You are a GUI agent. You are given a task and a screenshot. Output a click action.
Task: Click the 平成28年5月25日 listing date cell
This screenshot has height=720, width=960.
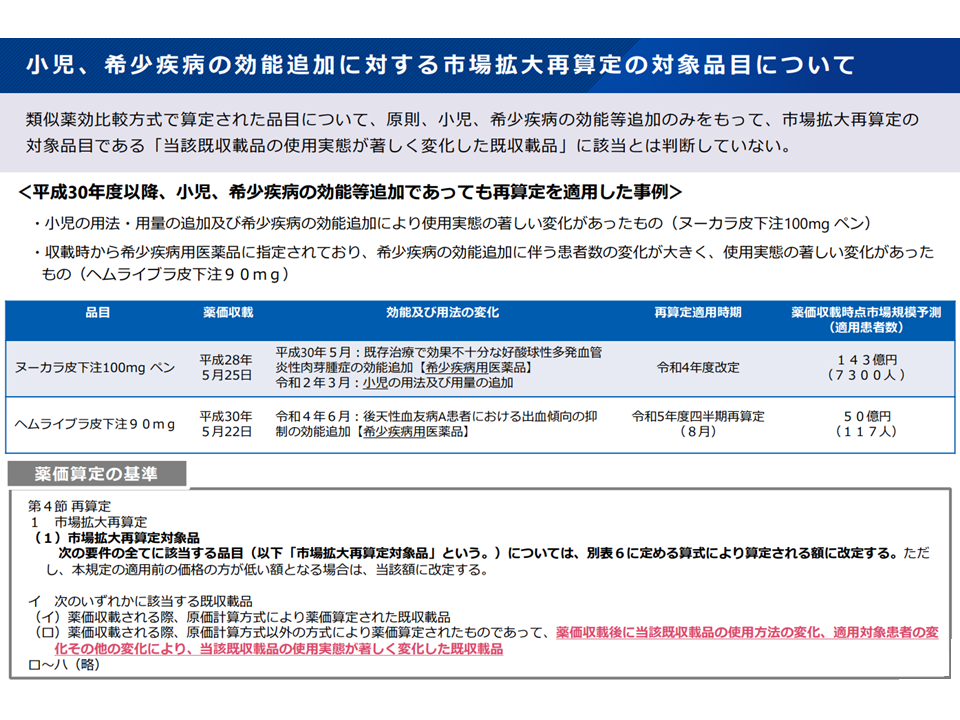pos(227,368)
